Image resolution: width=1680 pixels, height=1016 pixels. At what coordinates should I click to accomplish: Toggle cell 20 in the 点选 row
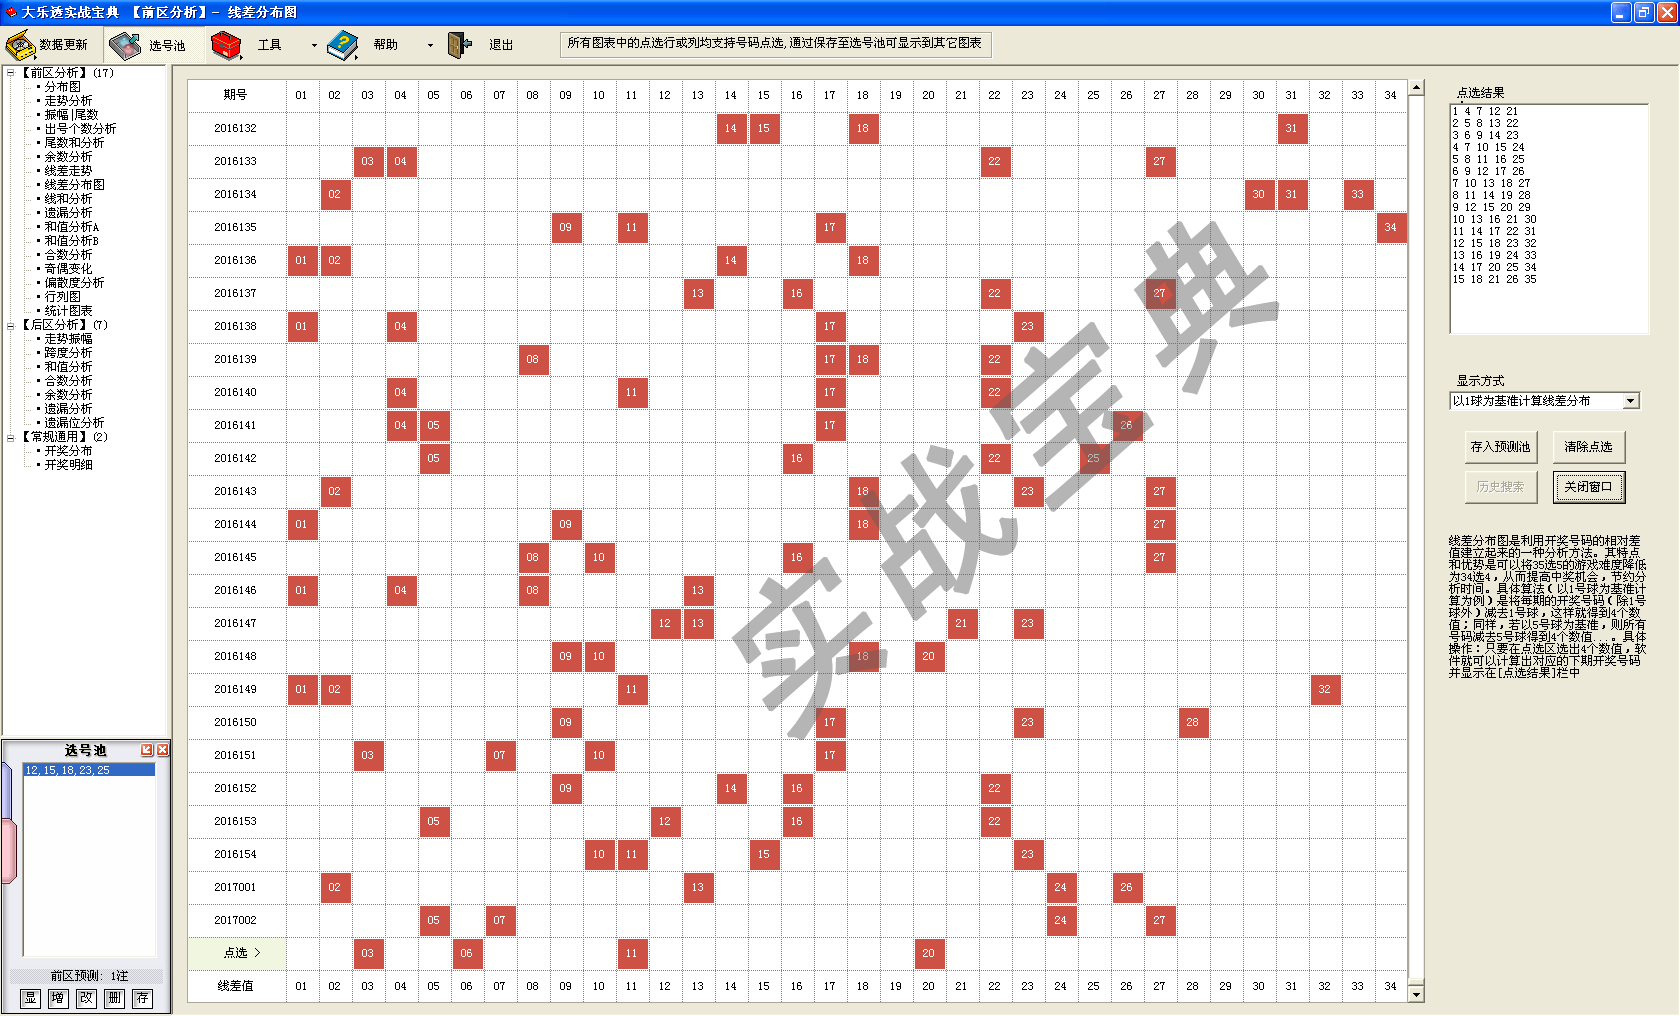[x=928, y=953]
